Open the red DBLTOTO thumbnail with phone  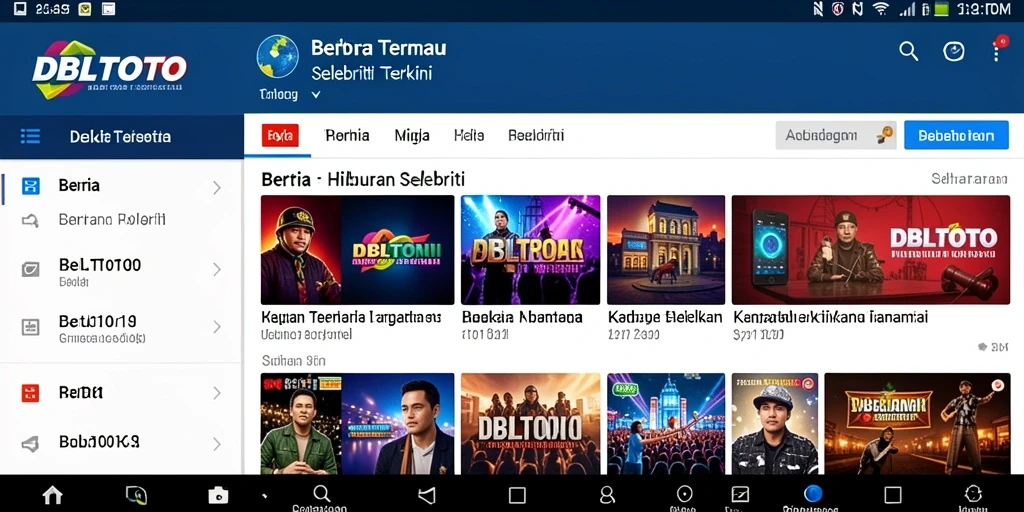(x=871, y=249)
